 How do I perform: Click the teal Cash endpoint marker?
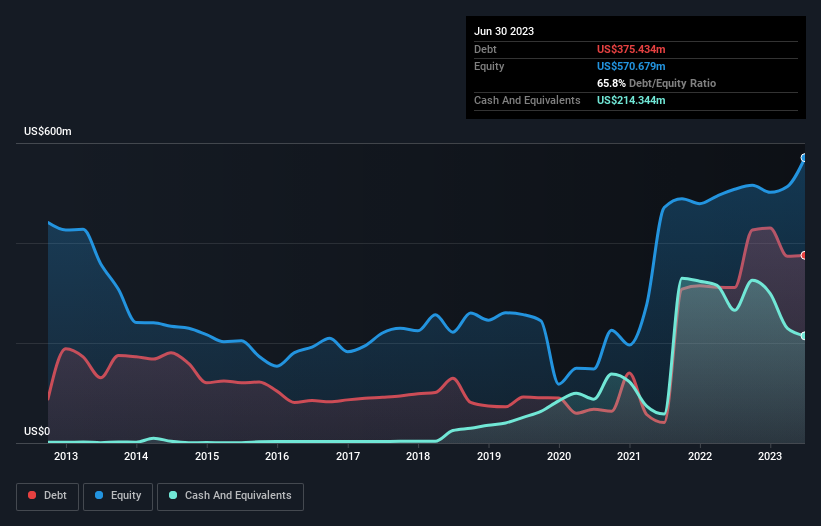point(804,335)
